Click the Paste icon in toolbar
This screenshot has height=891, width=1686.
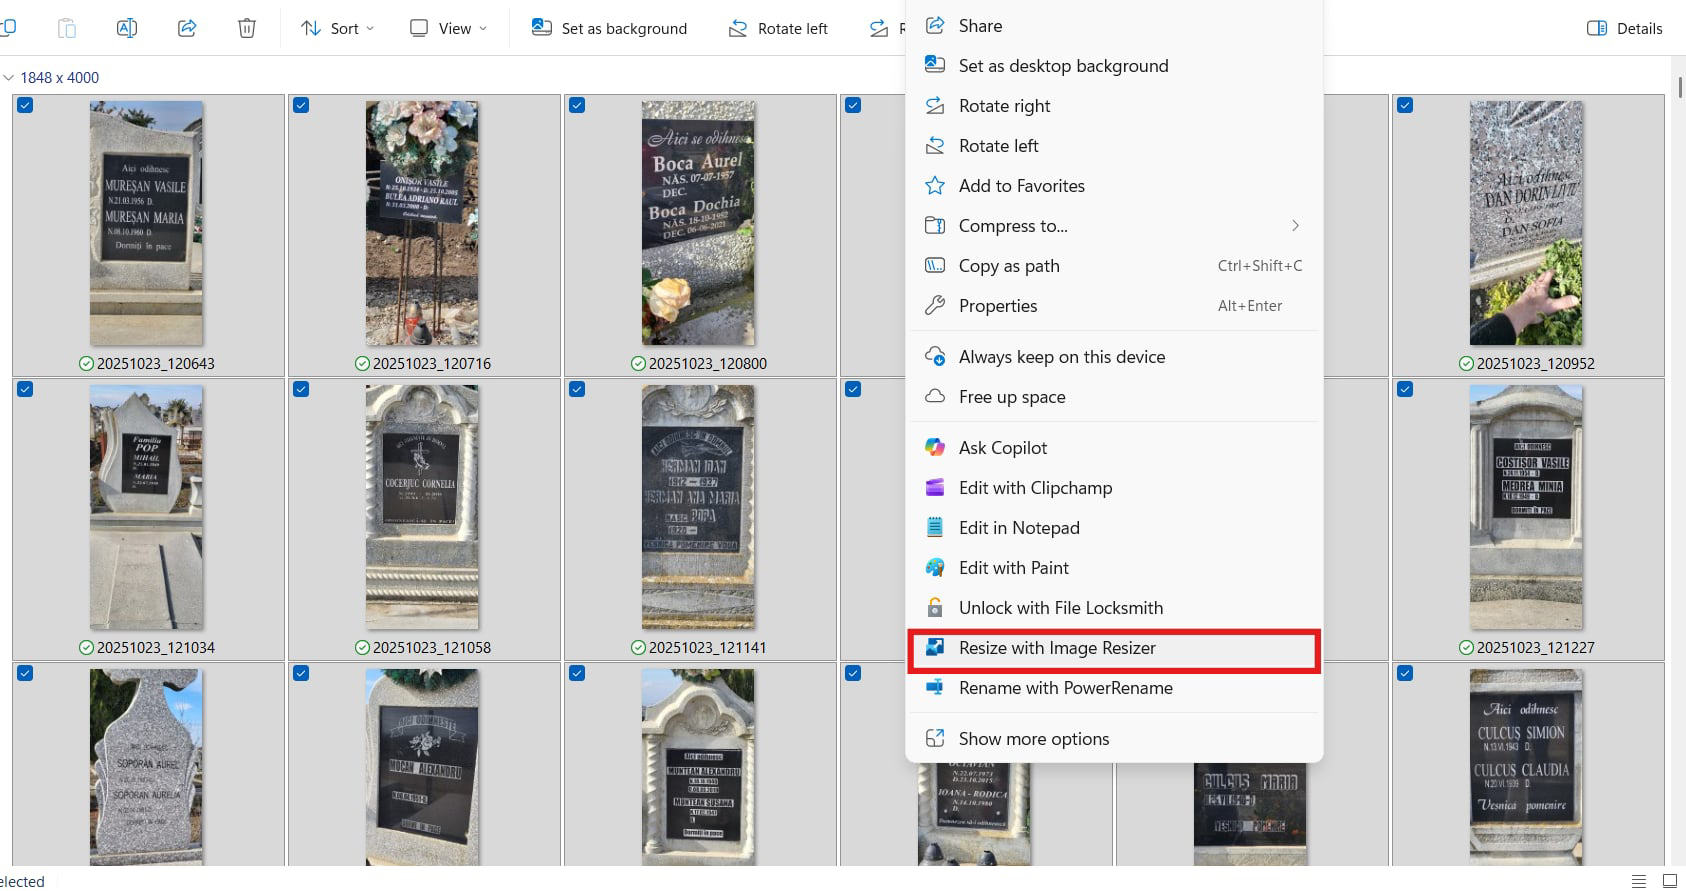pos(67,28)
